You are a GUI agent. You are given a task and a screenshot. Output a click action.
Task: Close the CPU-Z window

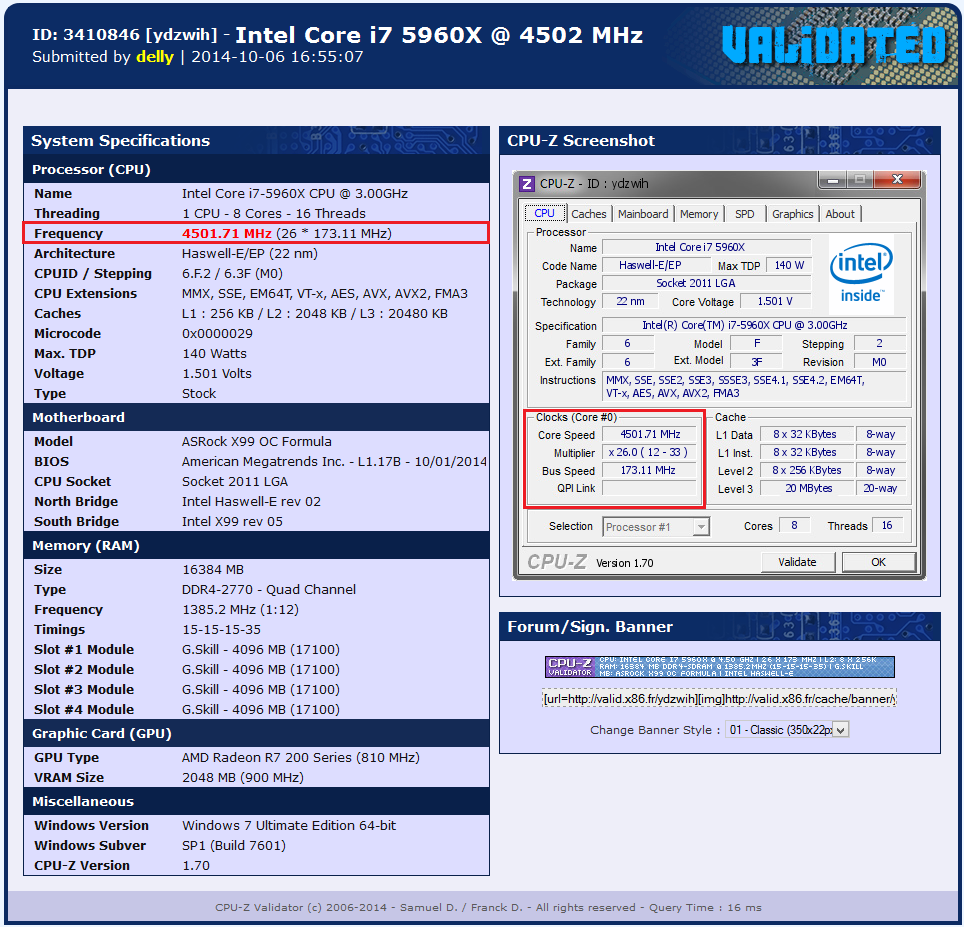[897, 179]
